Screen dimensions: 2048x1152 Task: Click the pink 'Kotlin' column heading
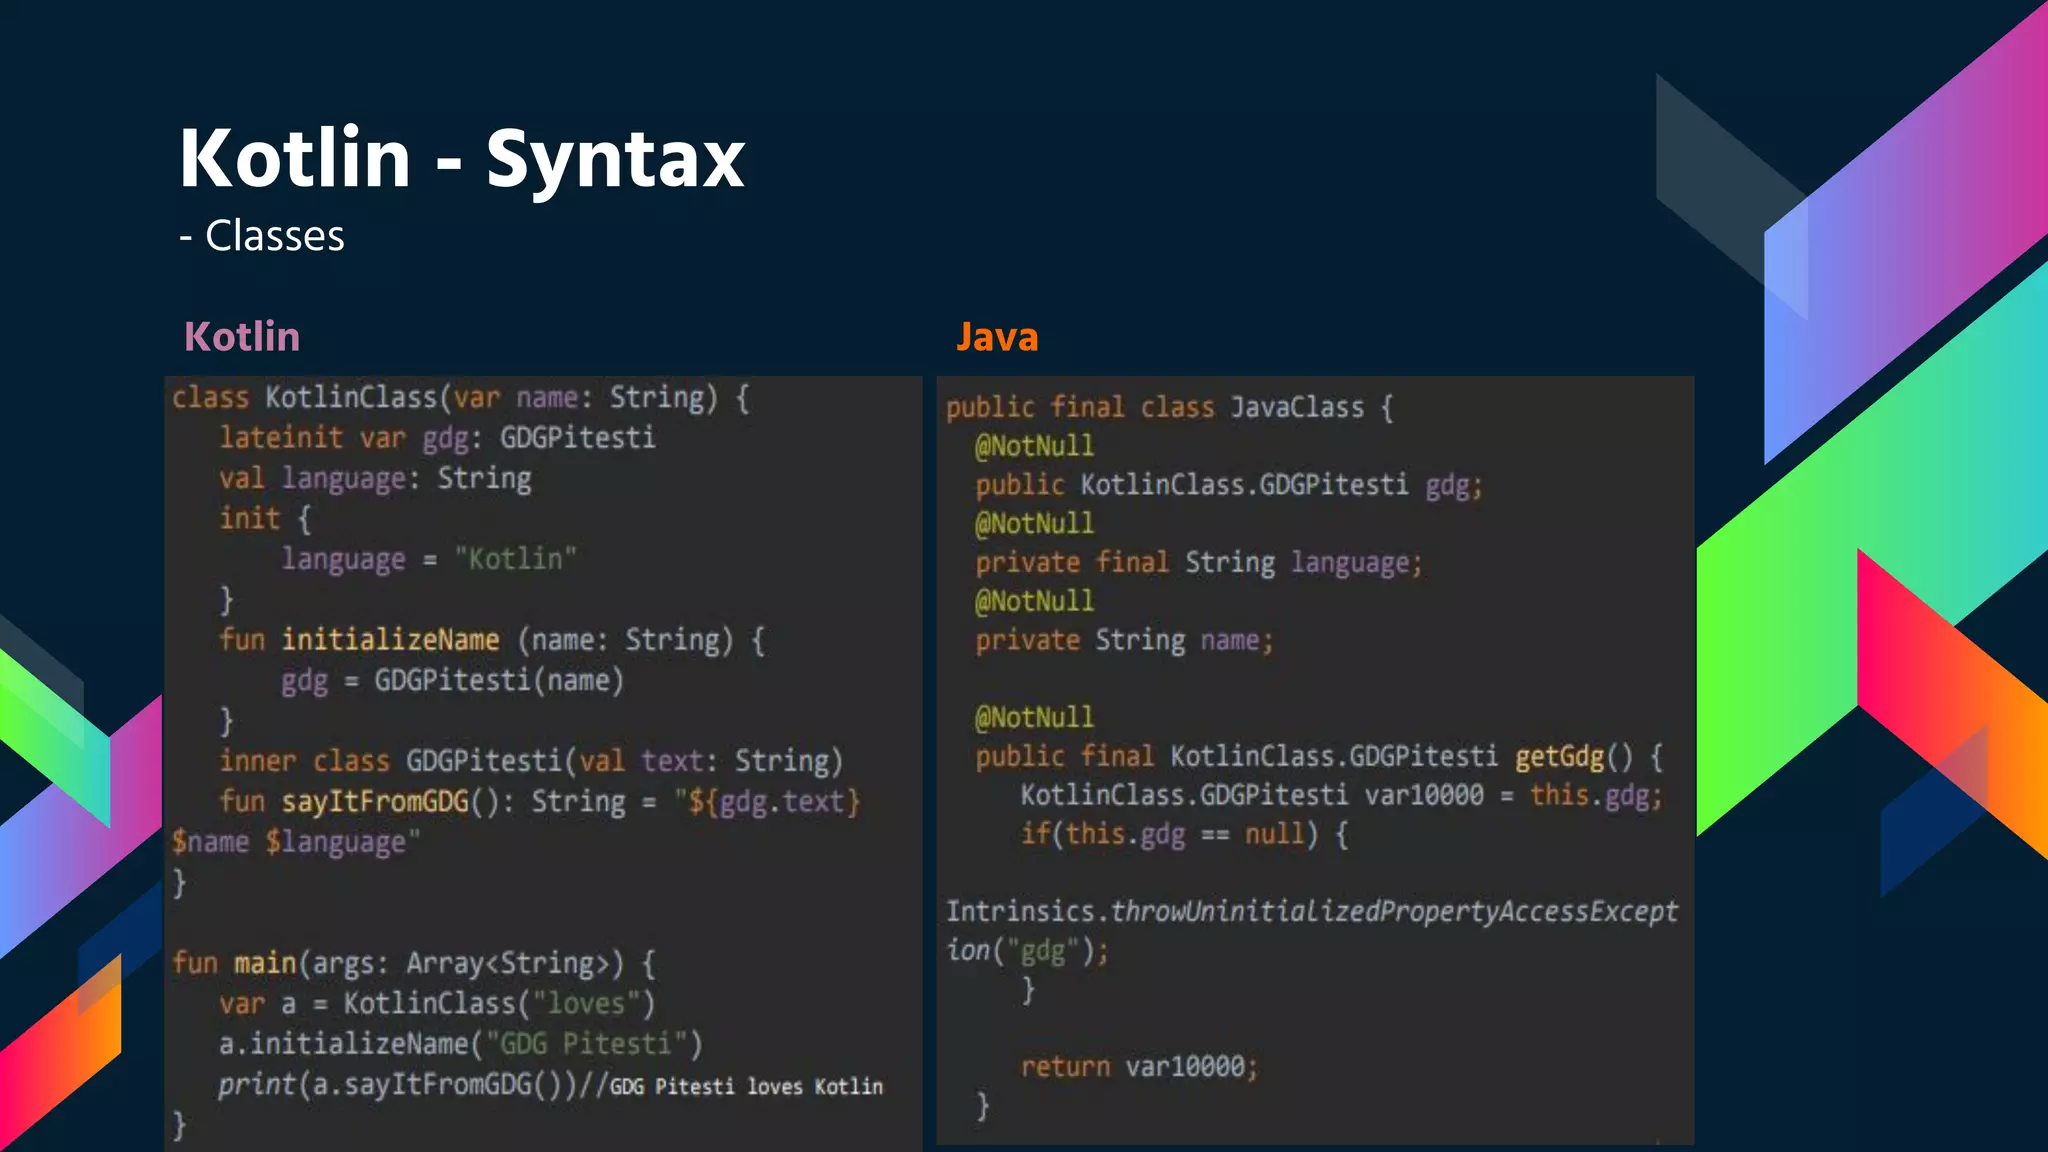click(241, 337)
